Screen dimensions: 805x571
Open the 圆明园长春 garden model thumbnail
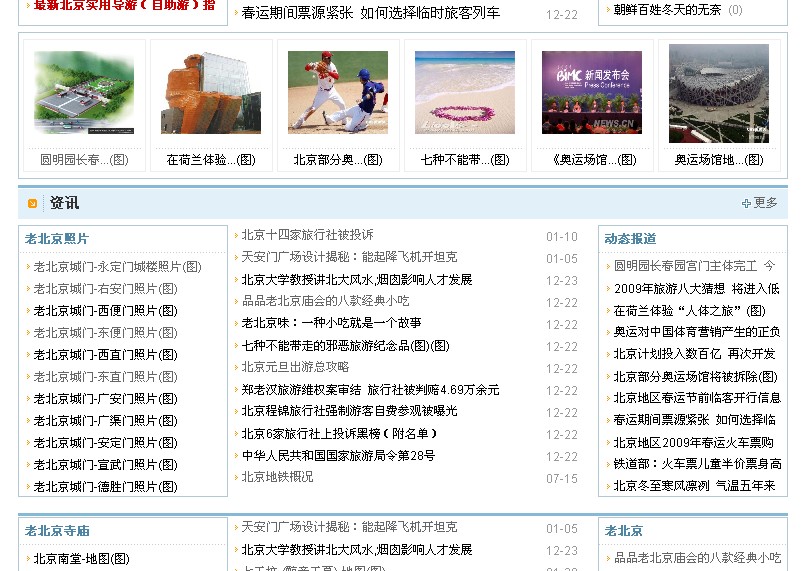(x=84, y=92)
